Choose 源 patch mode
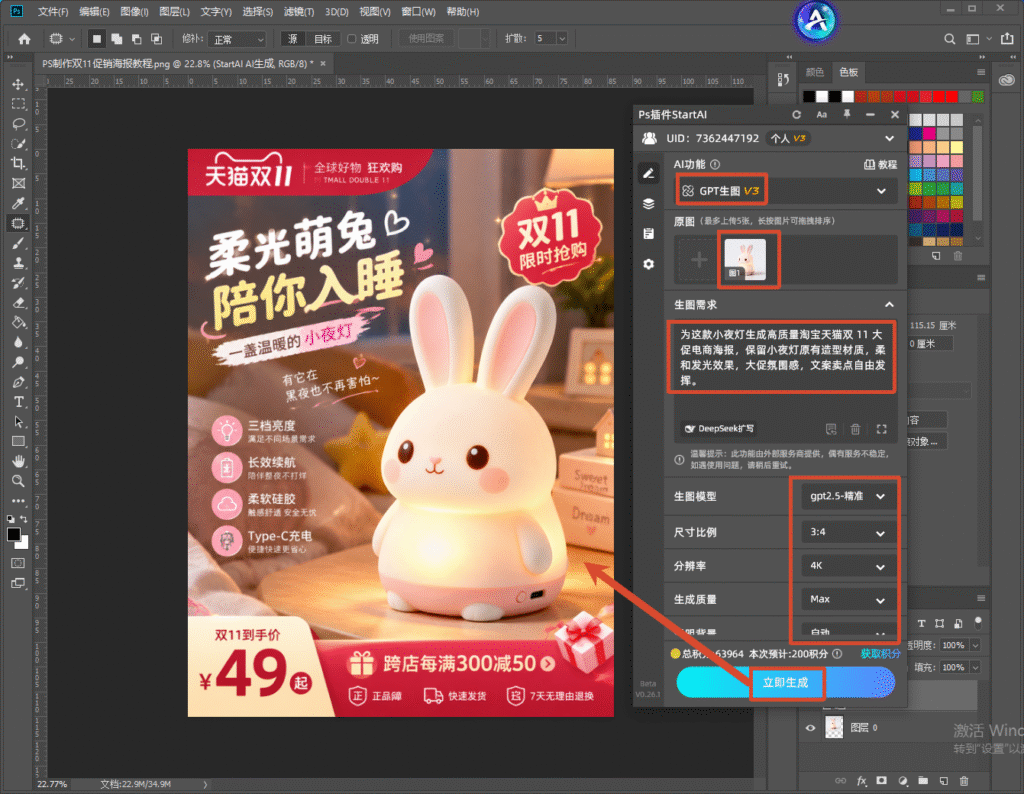 coord(293,39)
